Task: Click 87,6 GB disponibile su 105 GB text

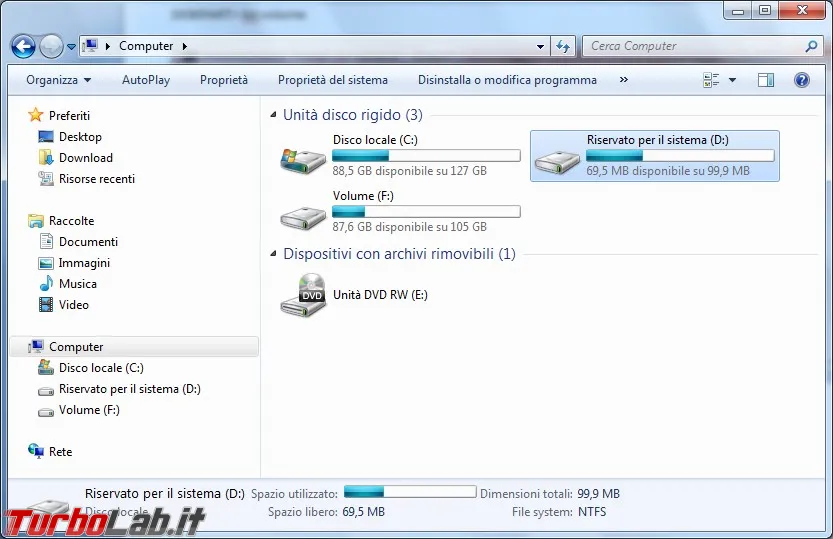Action: tap(410, 227)
